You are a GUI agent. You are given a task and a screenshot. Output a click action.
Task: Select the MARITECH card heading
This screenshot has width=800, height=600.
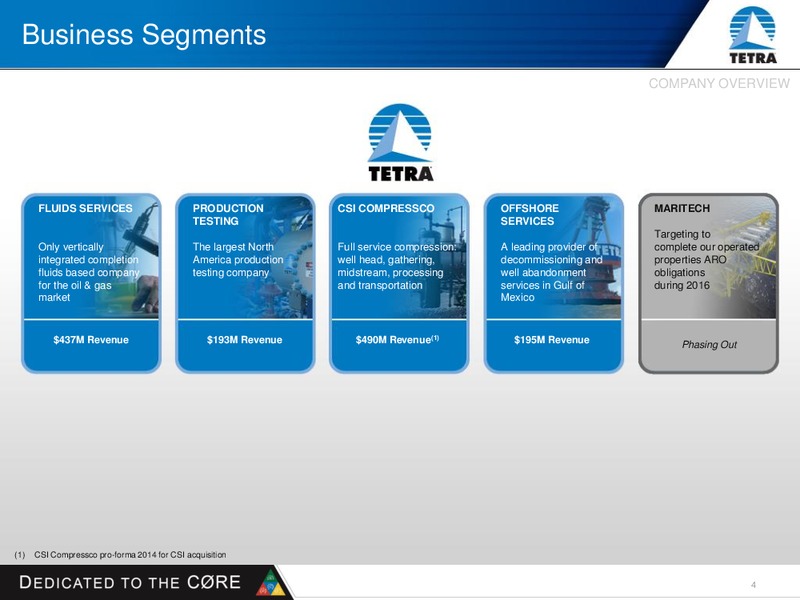pos(682,208)
